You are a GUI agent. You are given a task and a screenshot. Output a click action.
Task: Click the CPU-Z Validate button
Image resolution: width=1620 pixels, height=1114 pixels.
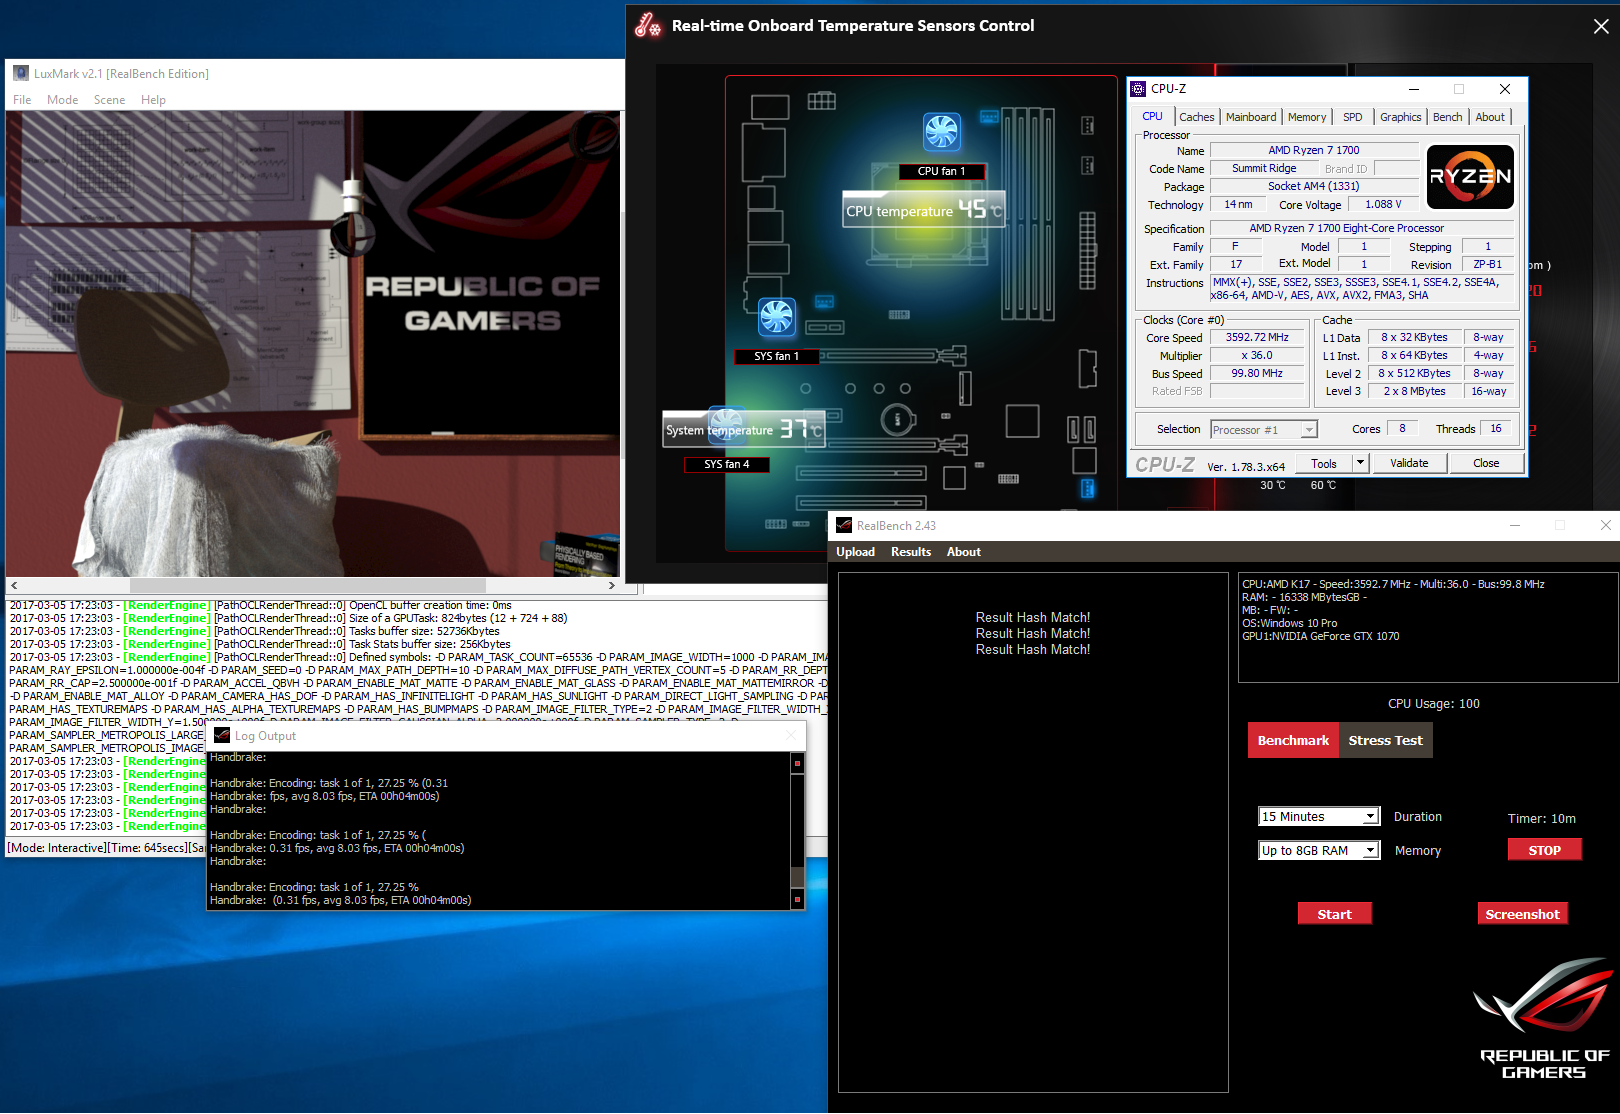click(x=1409, y=463)
